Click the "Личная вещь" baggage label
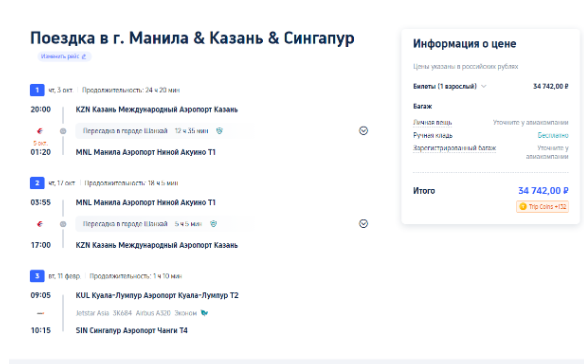 pos(432,122)
